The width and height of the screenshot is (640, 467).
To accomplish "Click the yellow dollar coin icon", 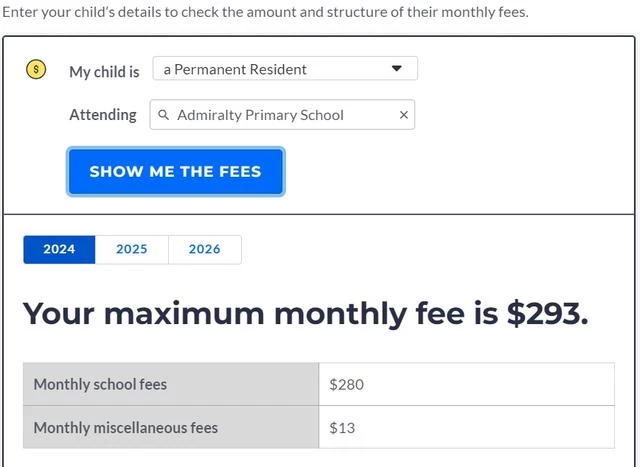I will point(36,69).
